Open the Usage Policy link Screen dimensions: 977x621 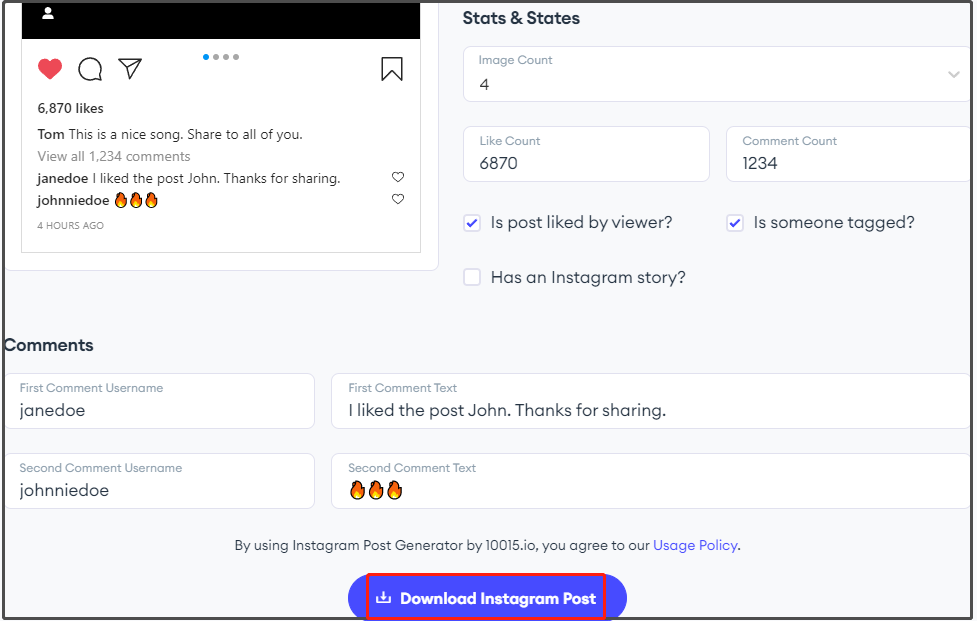[x=695, y=546]
